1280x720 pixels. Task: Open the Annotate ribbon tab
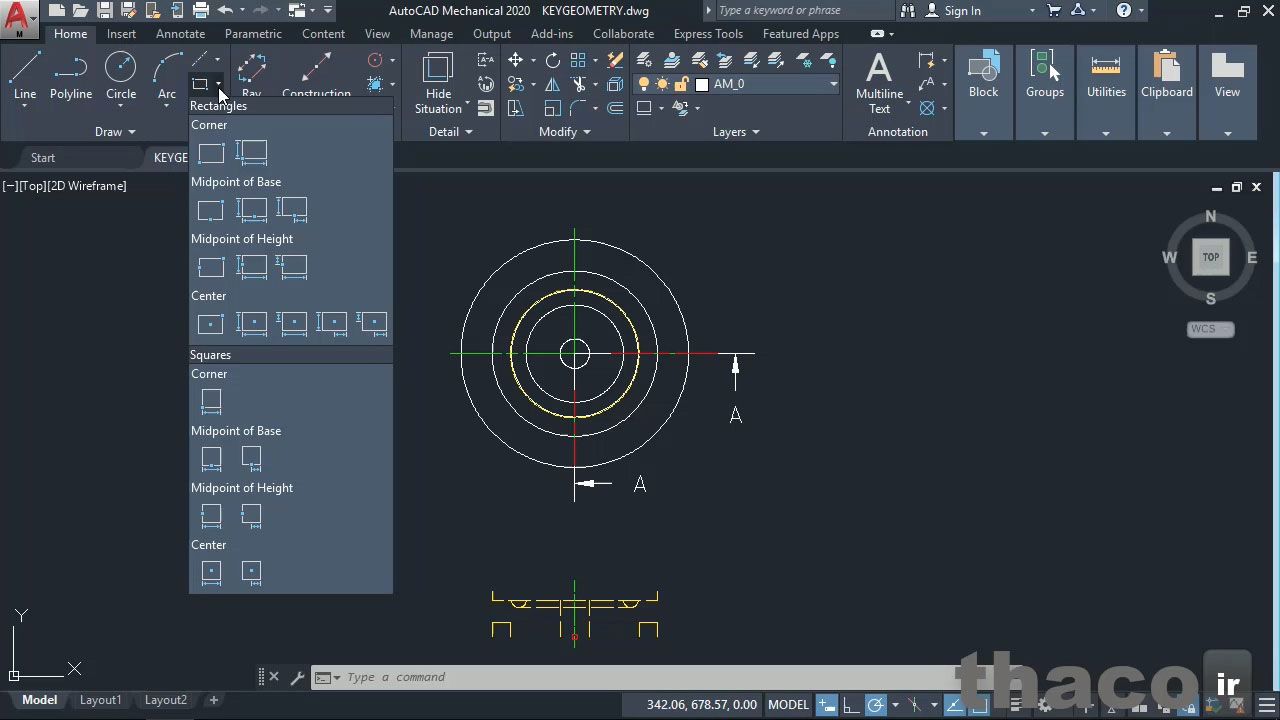(180, 34)
